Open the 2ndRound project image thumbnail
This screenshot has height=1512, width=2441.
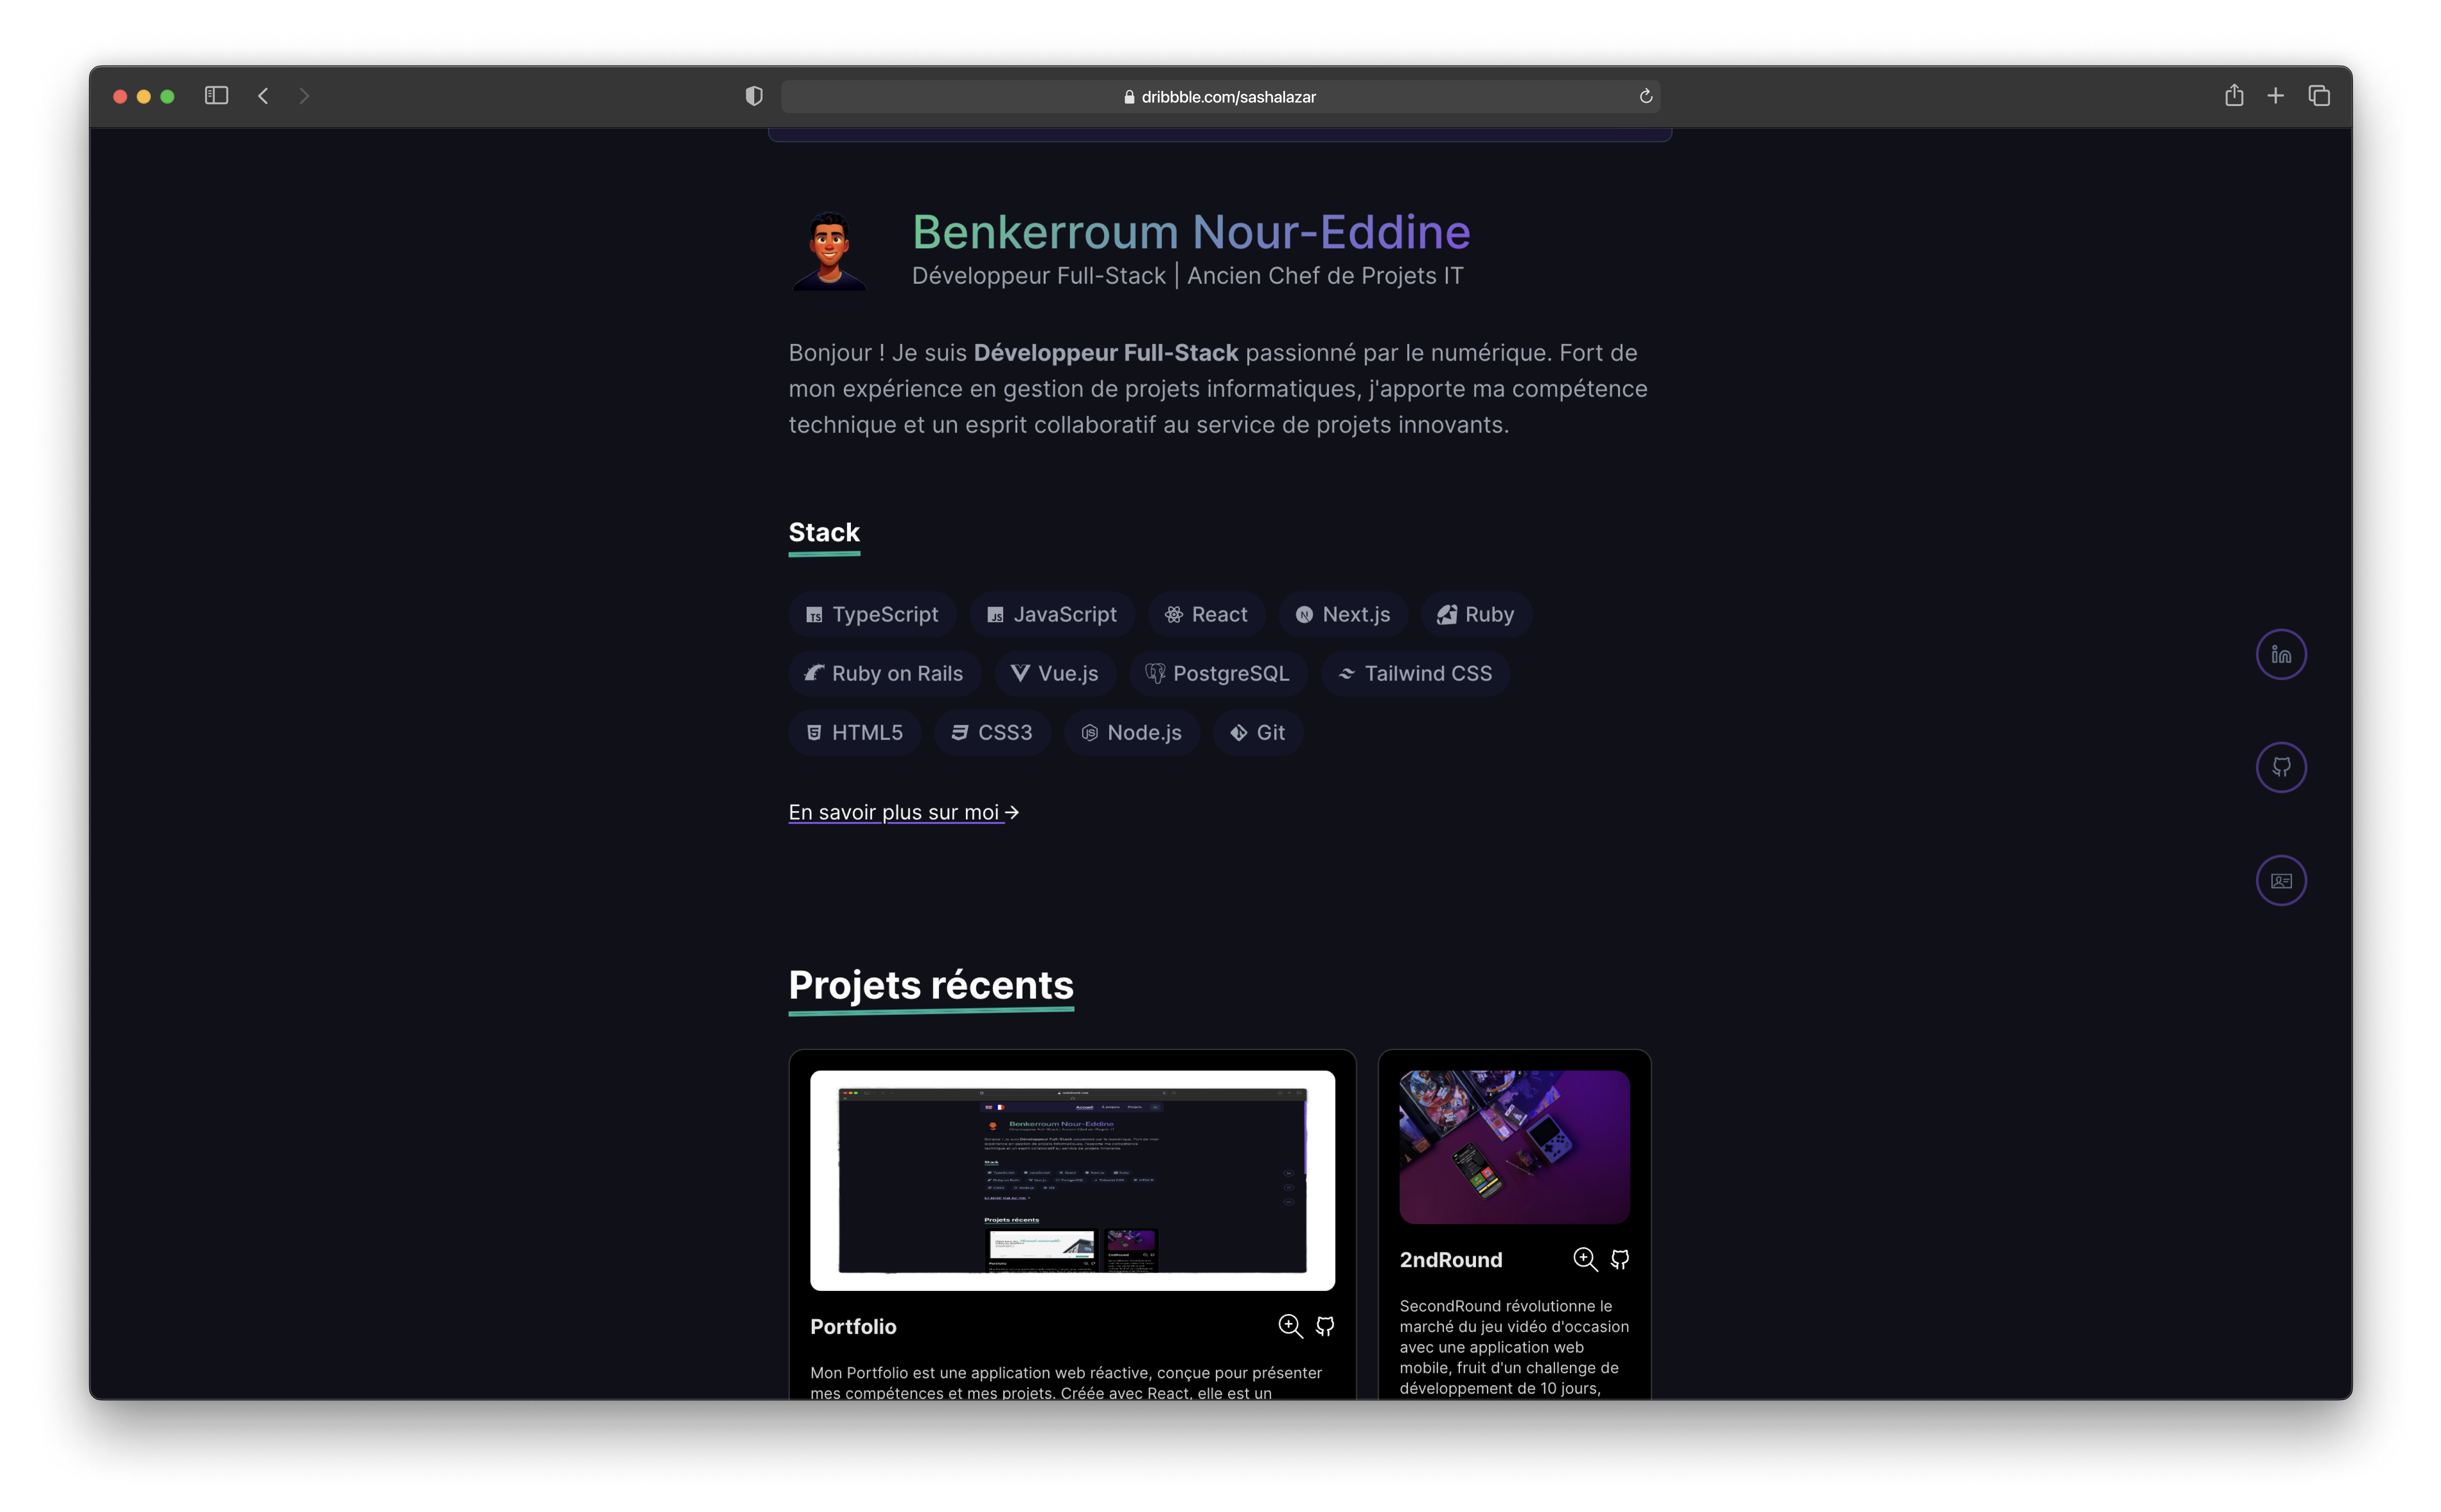[x=1514, y=1147]
